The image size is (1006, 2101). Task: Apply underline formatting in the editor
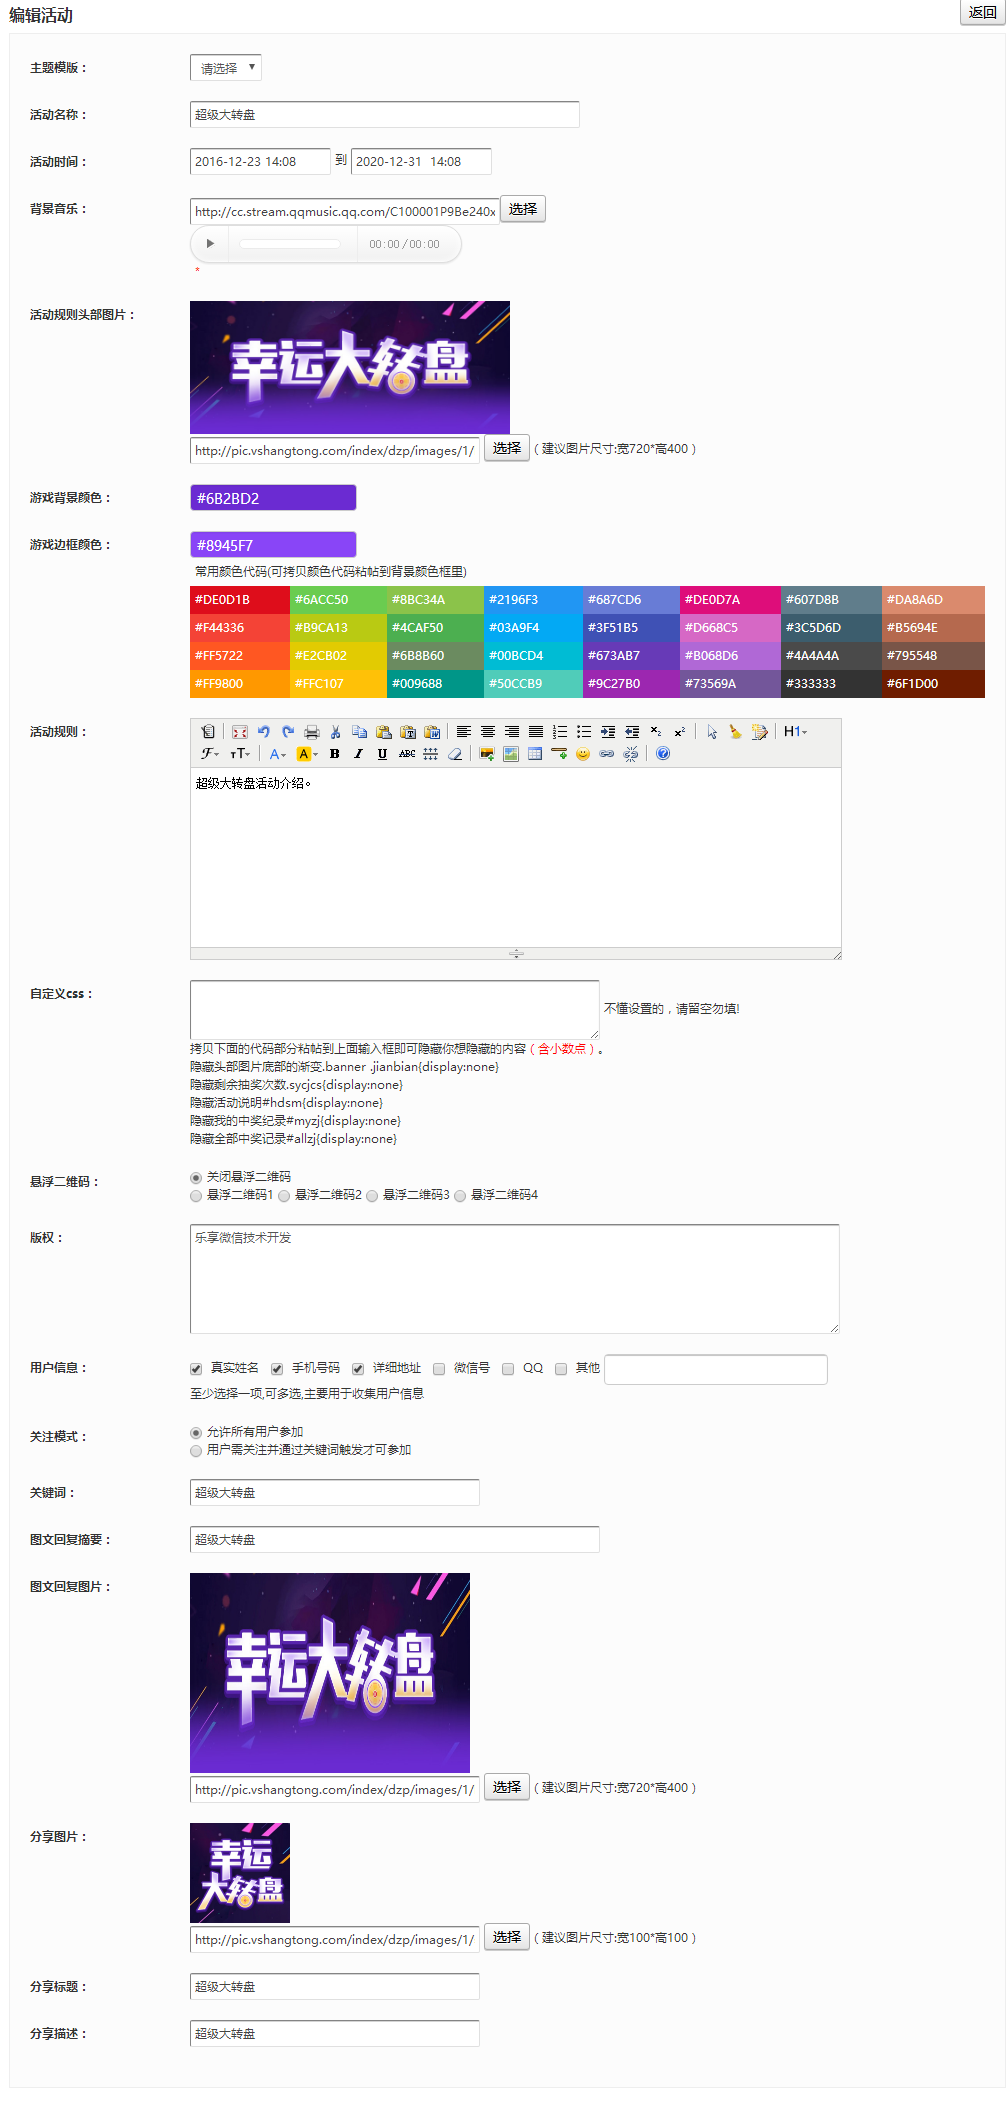[382, 754]
